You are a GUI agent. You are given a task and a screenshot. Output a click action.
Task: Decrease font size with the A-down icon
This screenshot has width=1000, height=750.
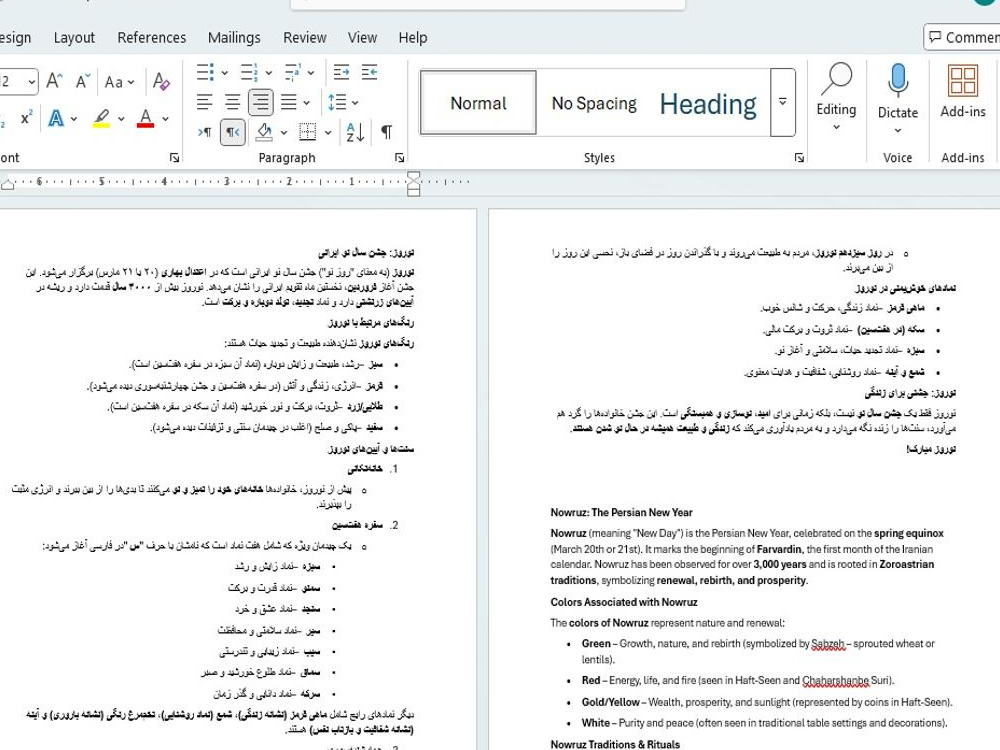point(83,81)
